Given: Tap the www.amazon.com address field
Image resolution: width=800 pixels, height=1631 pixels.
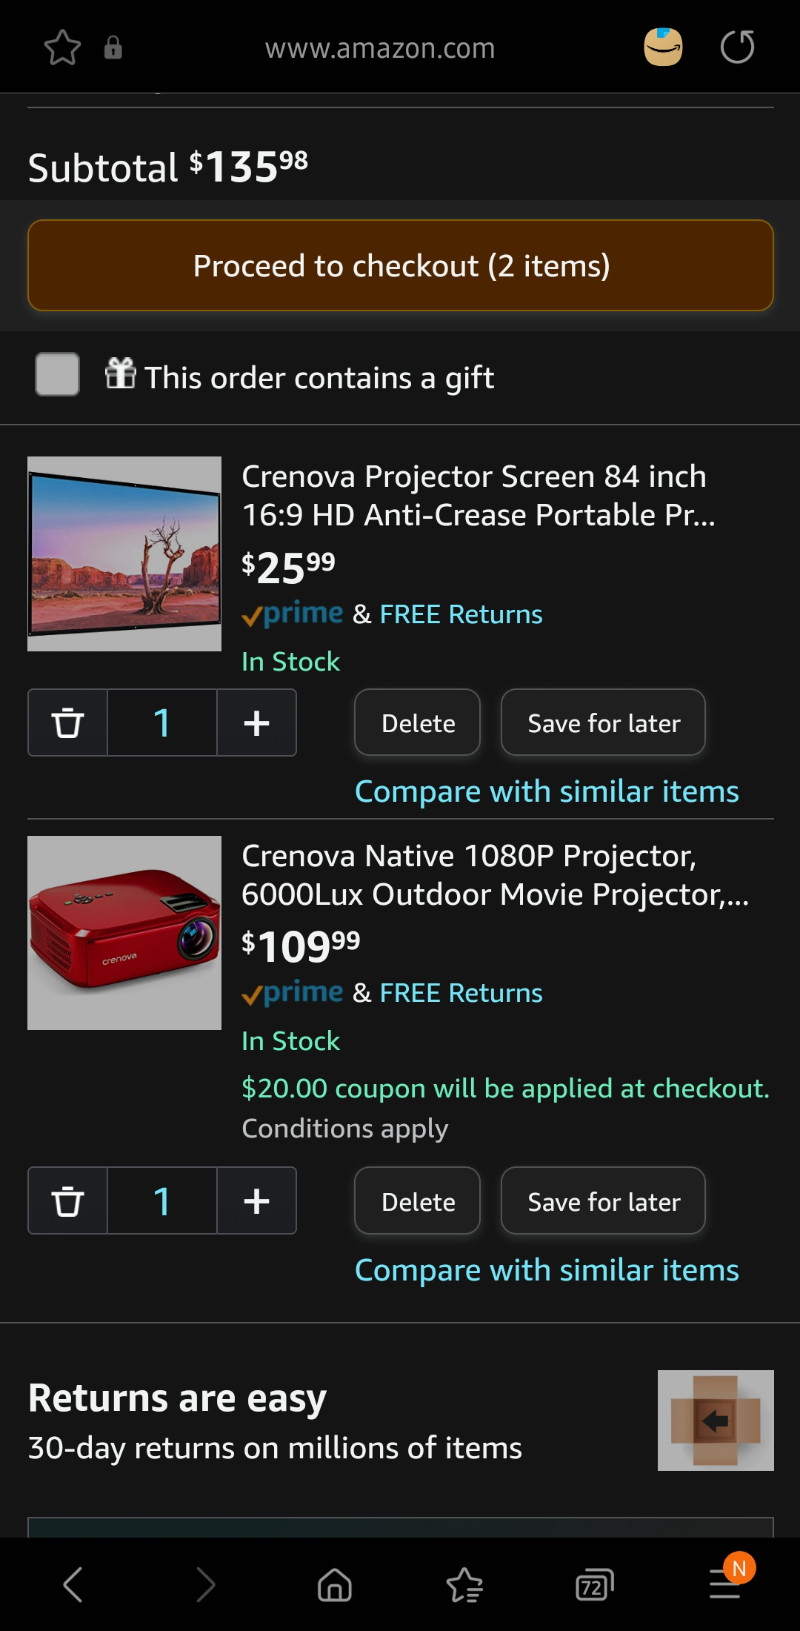Looking at the screenshot, I should point(380,48).
